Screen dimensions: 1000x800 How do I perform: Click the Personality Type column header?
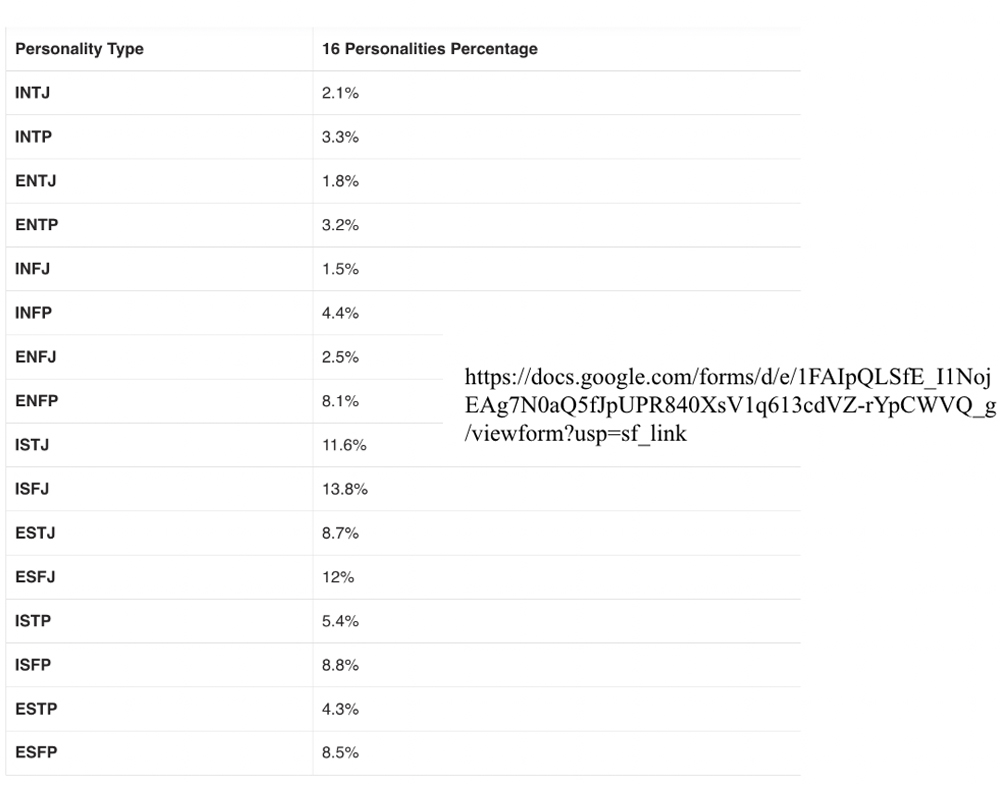click(x=79, y=49)
